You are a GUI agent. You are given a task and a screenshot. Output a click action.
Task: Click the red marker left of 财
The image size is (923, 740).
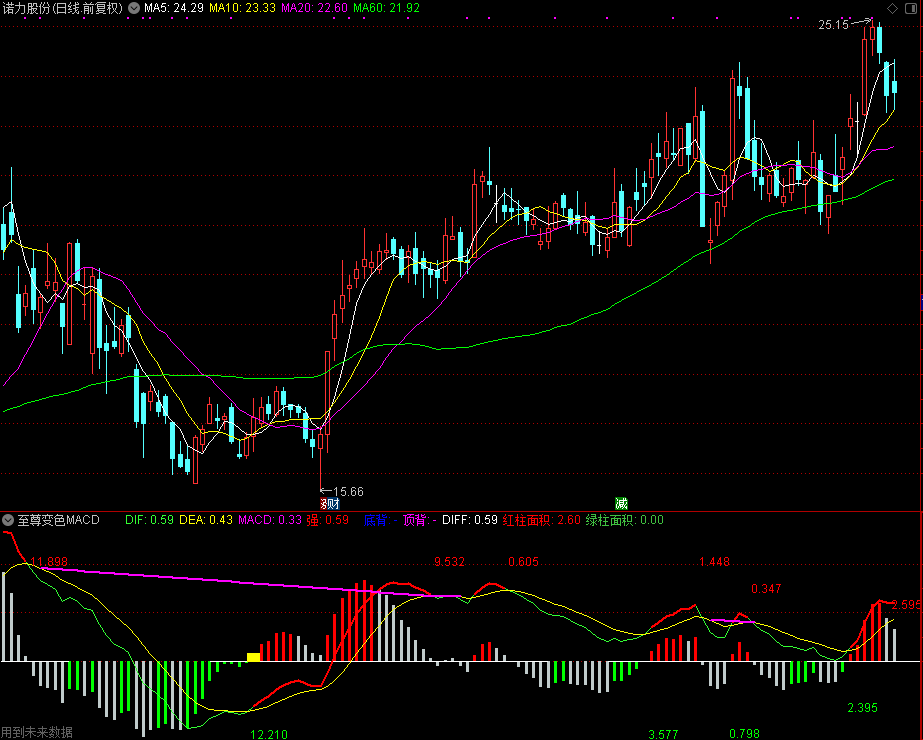click(x=323, y=503)
